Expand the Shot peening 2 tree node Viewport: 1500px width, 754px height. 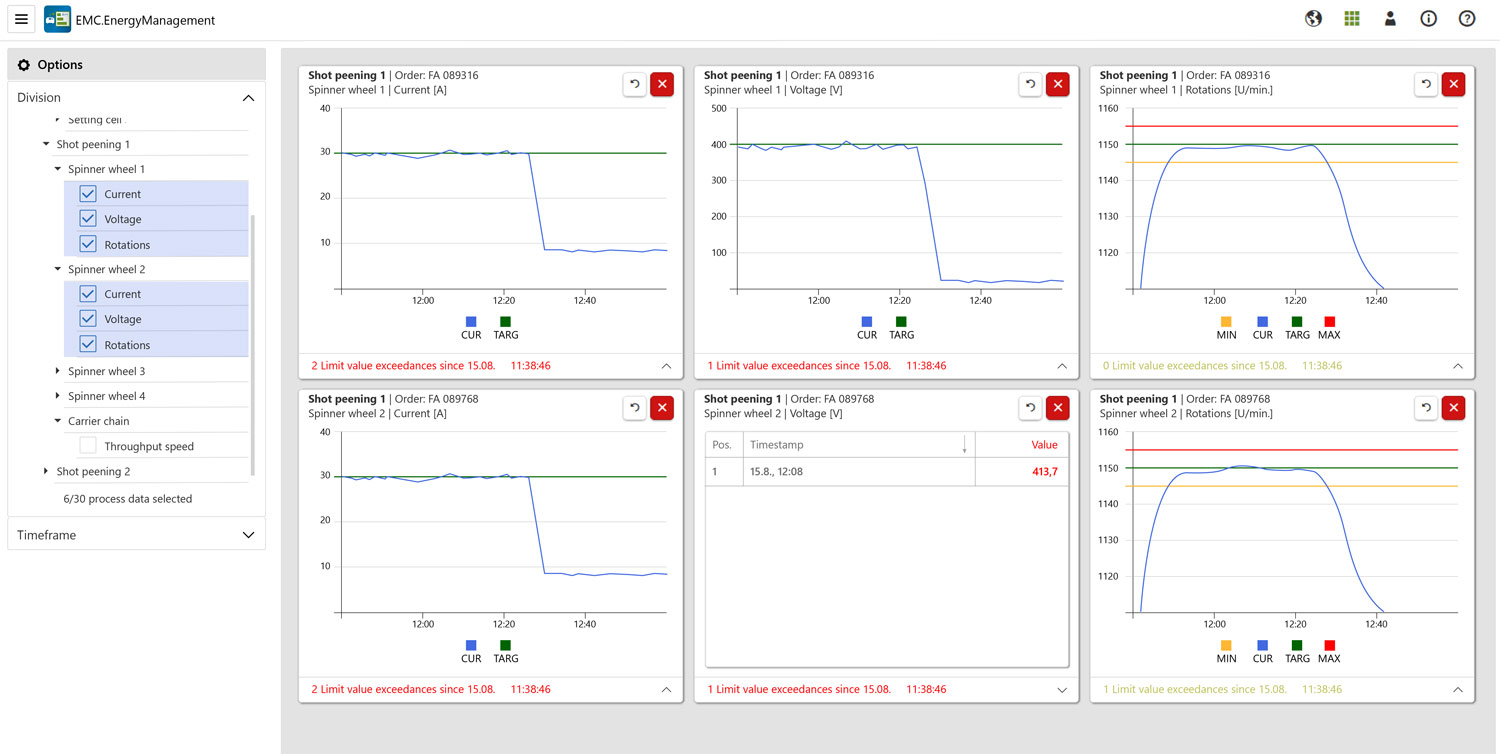[46, 471]
